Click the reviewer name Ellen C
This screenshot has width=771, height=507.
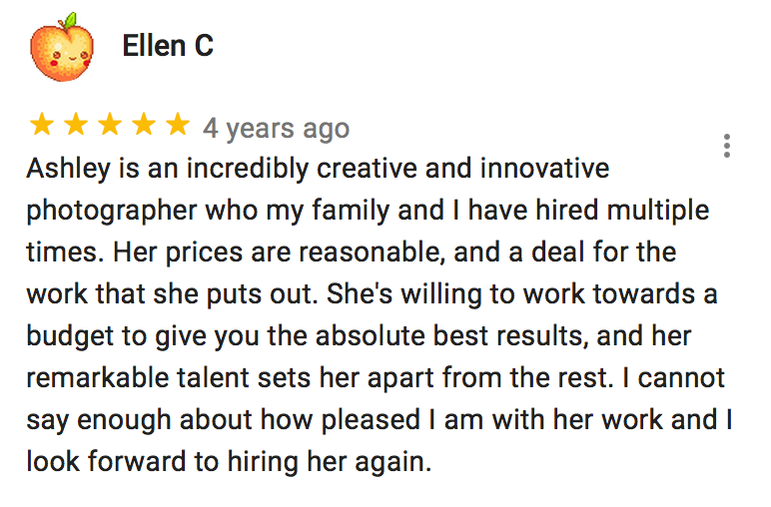[168, 46]
